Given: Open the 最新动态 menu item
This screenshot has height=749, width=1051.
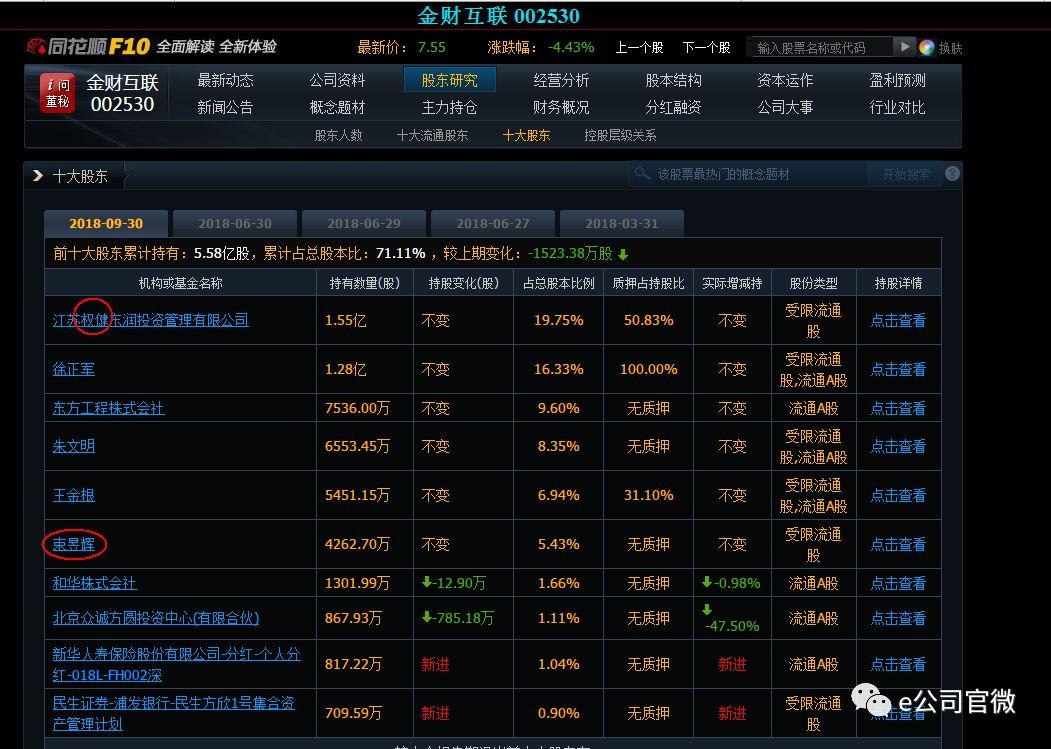Looking at the screenshot, I should (225, 80).
